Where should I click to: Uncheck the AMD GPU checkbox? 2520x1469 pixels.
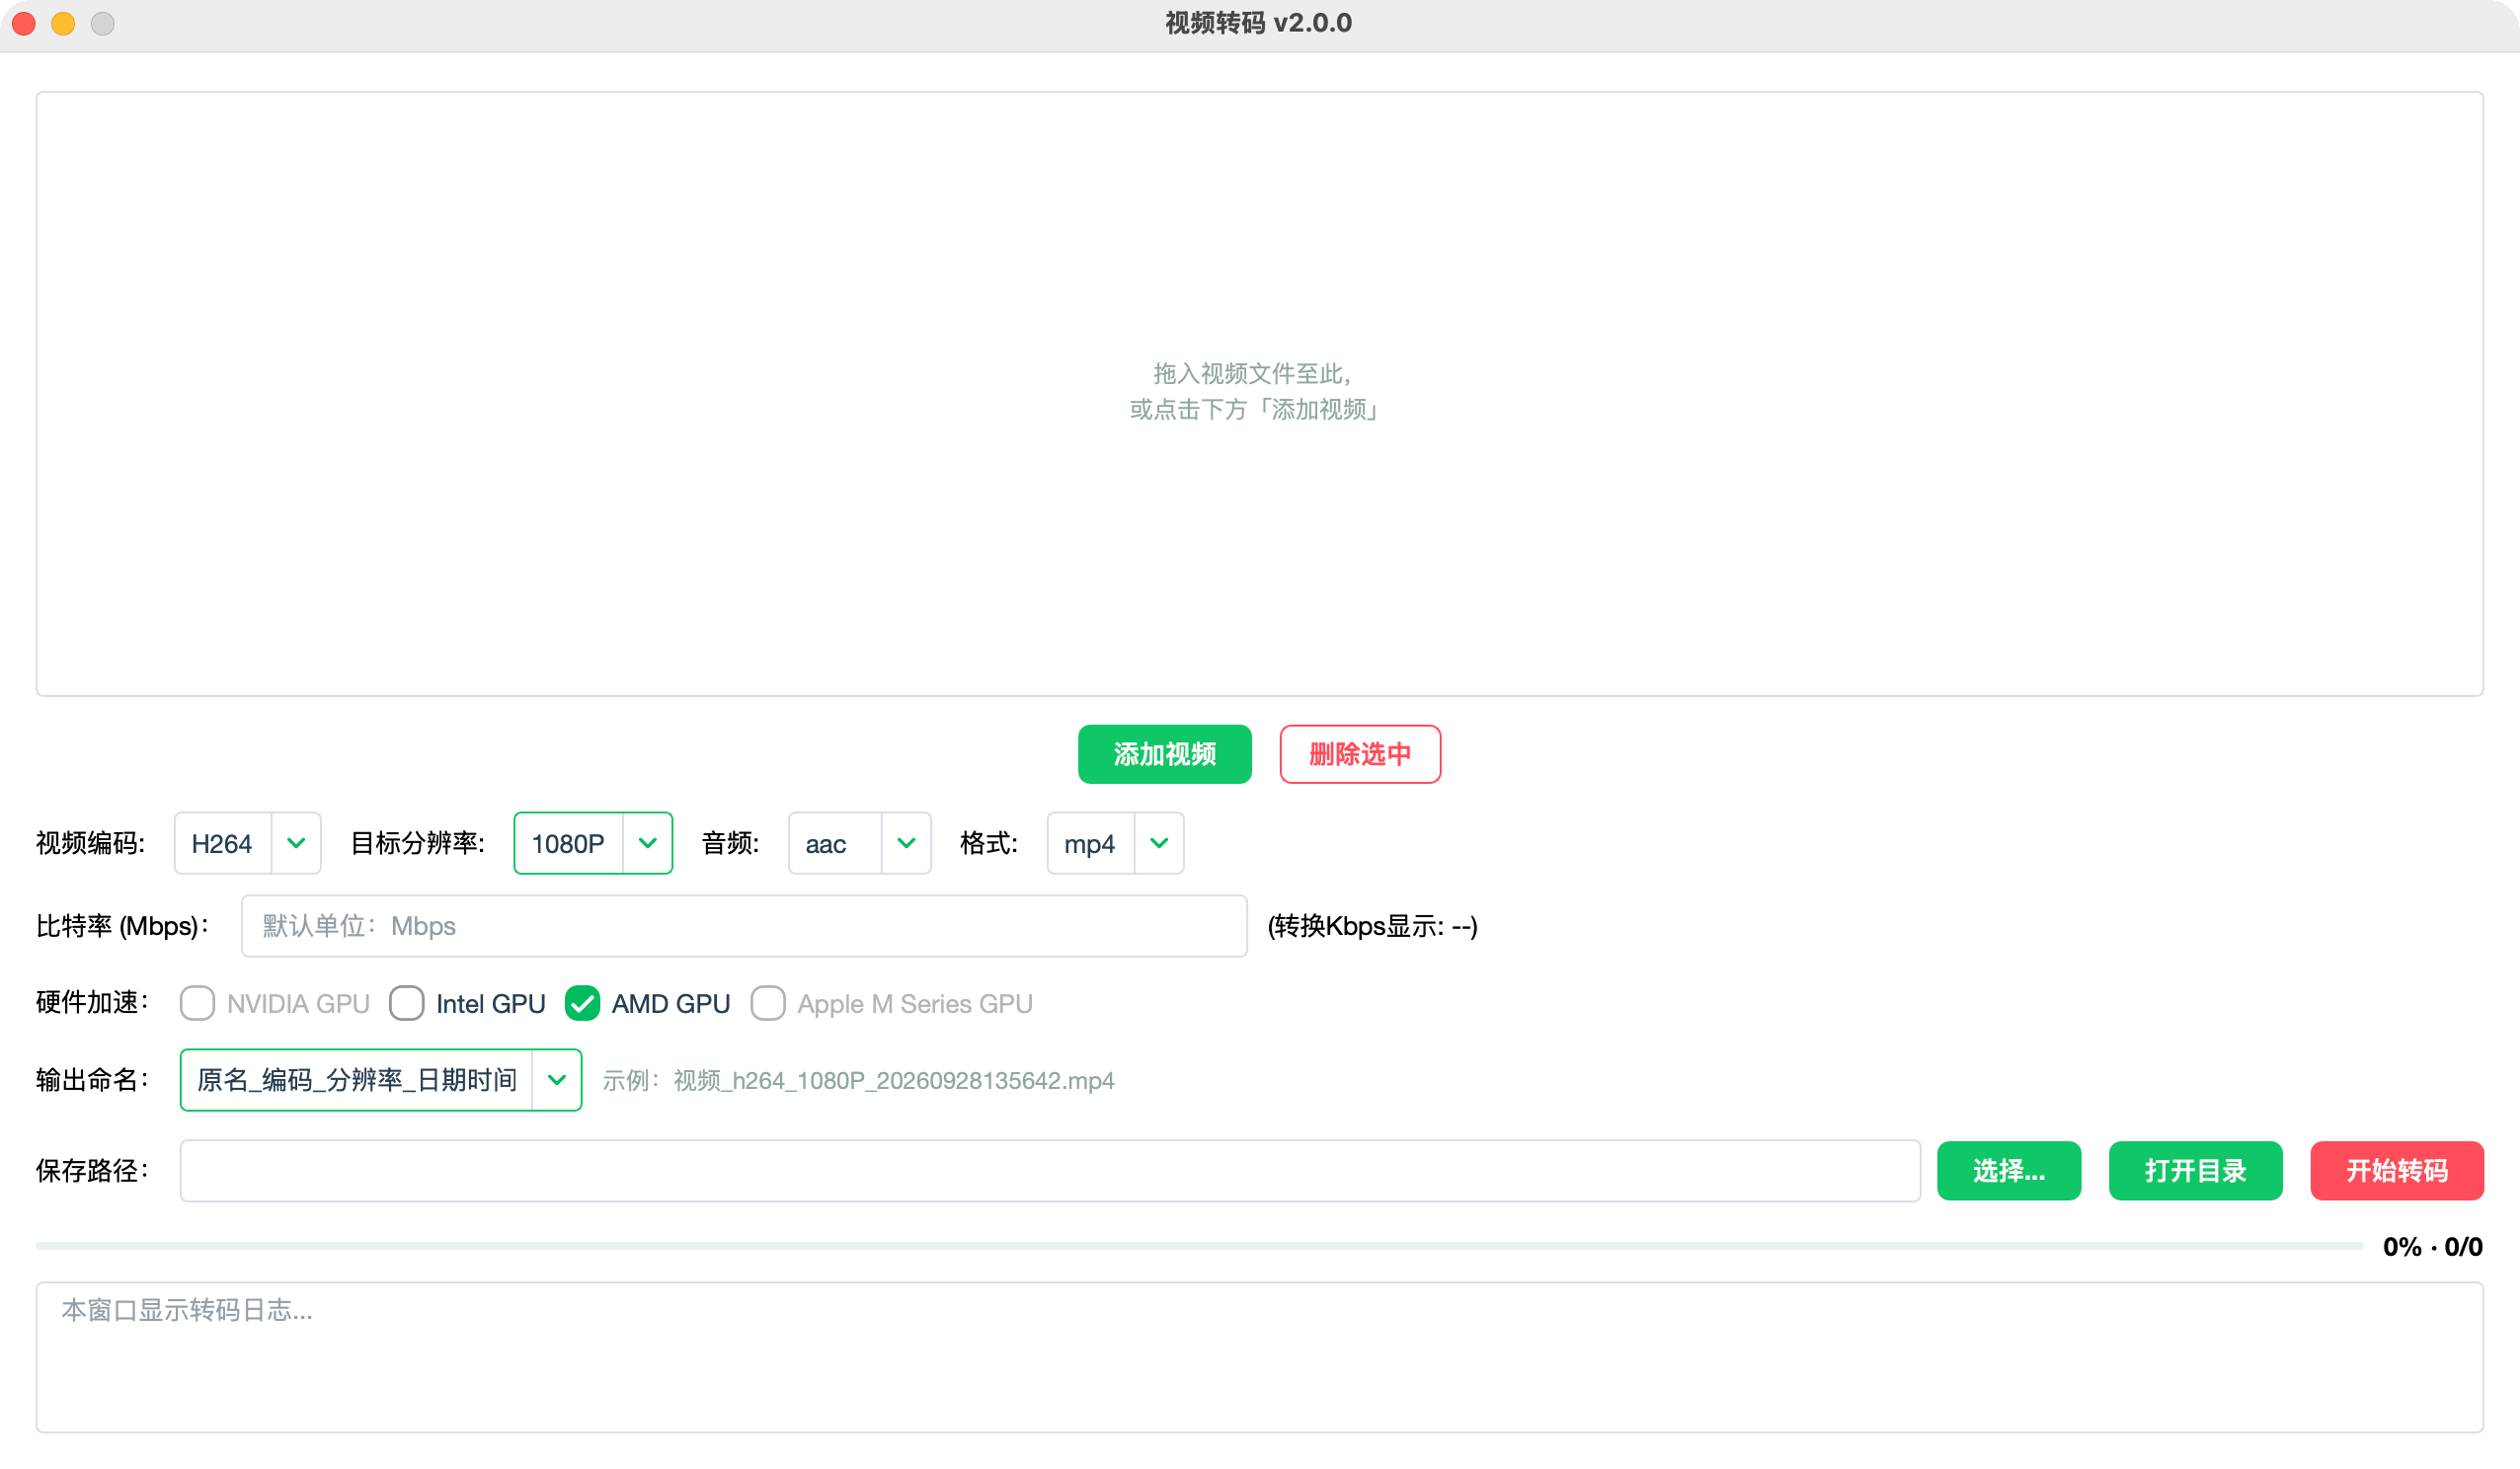coord(582,1003)
